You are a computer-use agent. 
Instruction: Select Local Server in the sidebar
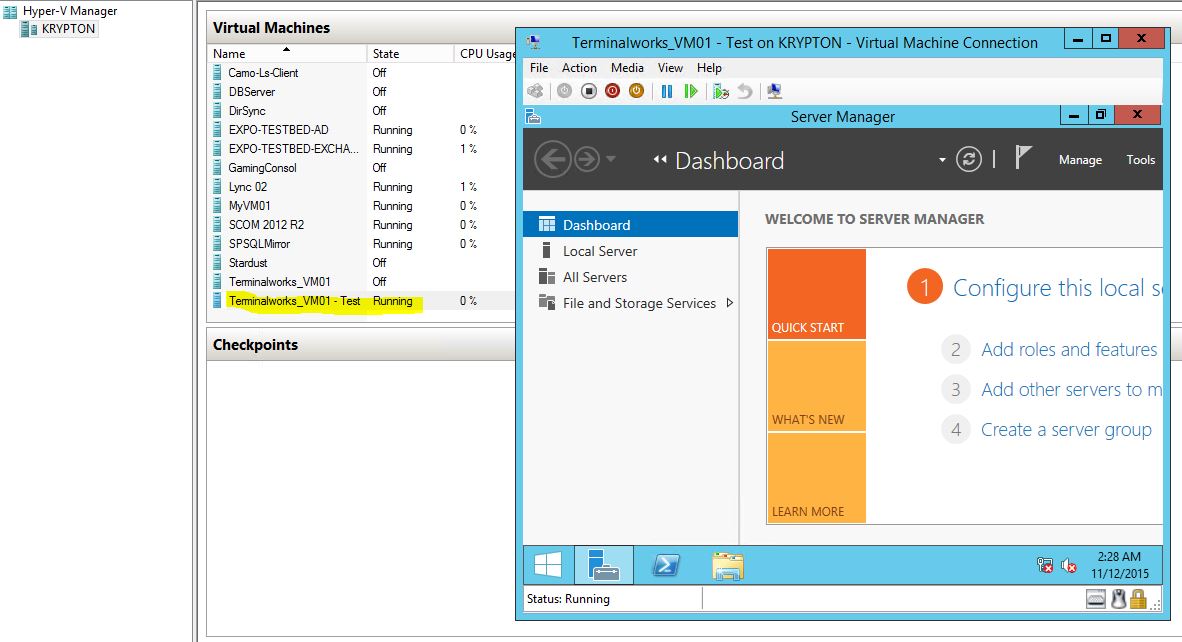[630, 251]
